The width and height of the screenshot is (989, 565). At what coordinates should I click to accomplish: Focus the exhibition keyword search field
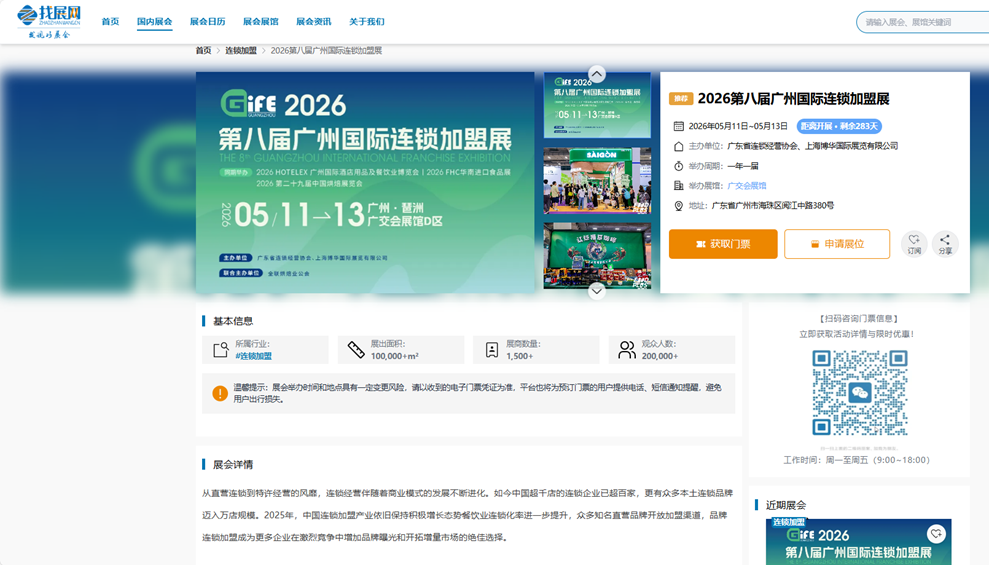tap(923, 22)
